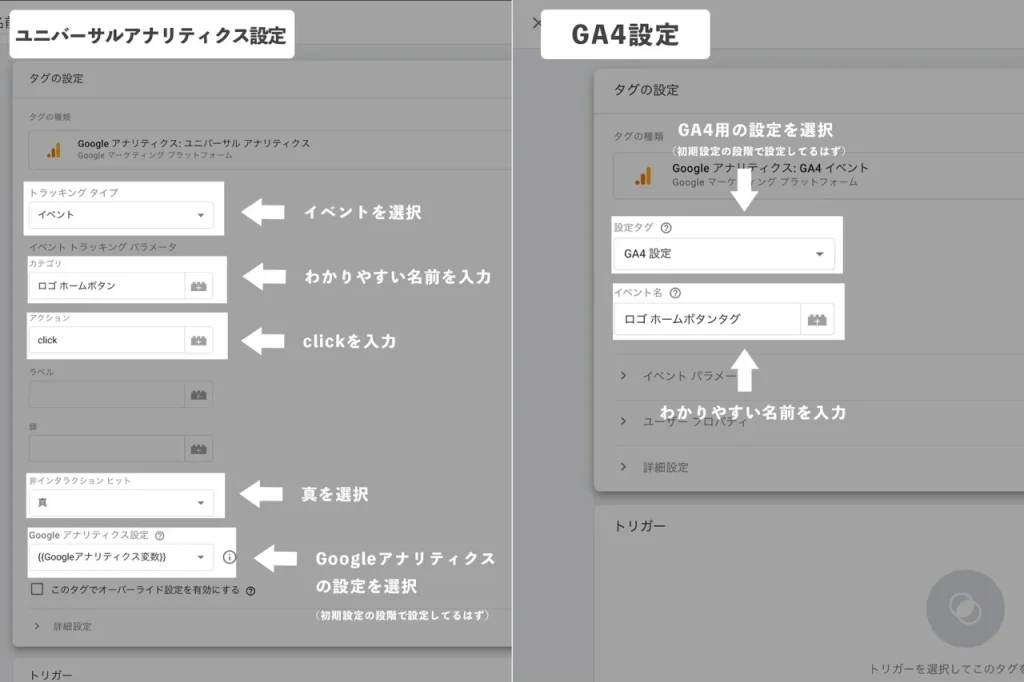This screenshot has width=1024, height=682.
Task: Click variable picker icon next to 値 field
Action: click(x=199, y=449)
